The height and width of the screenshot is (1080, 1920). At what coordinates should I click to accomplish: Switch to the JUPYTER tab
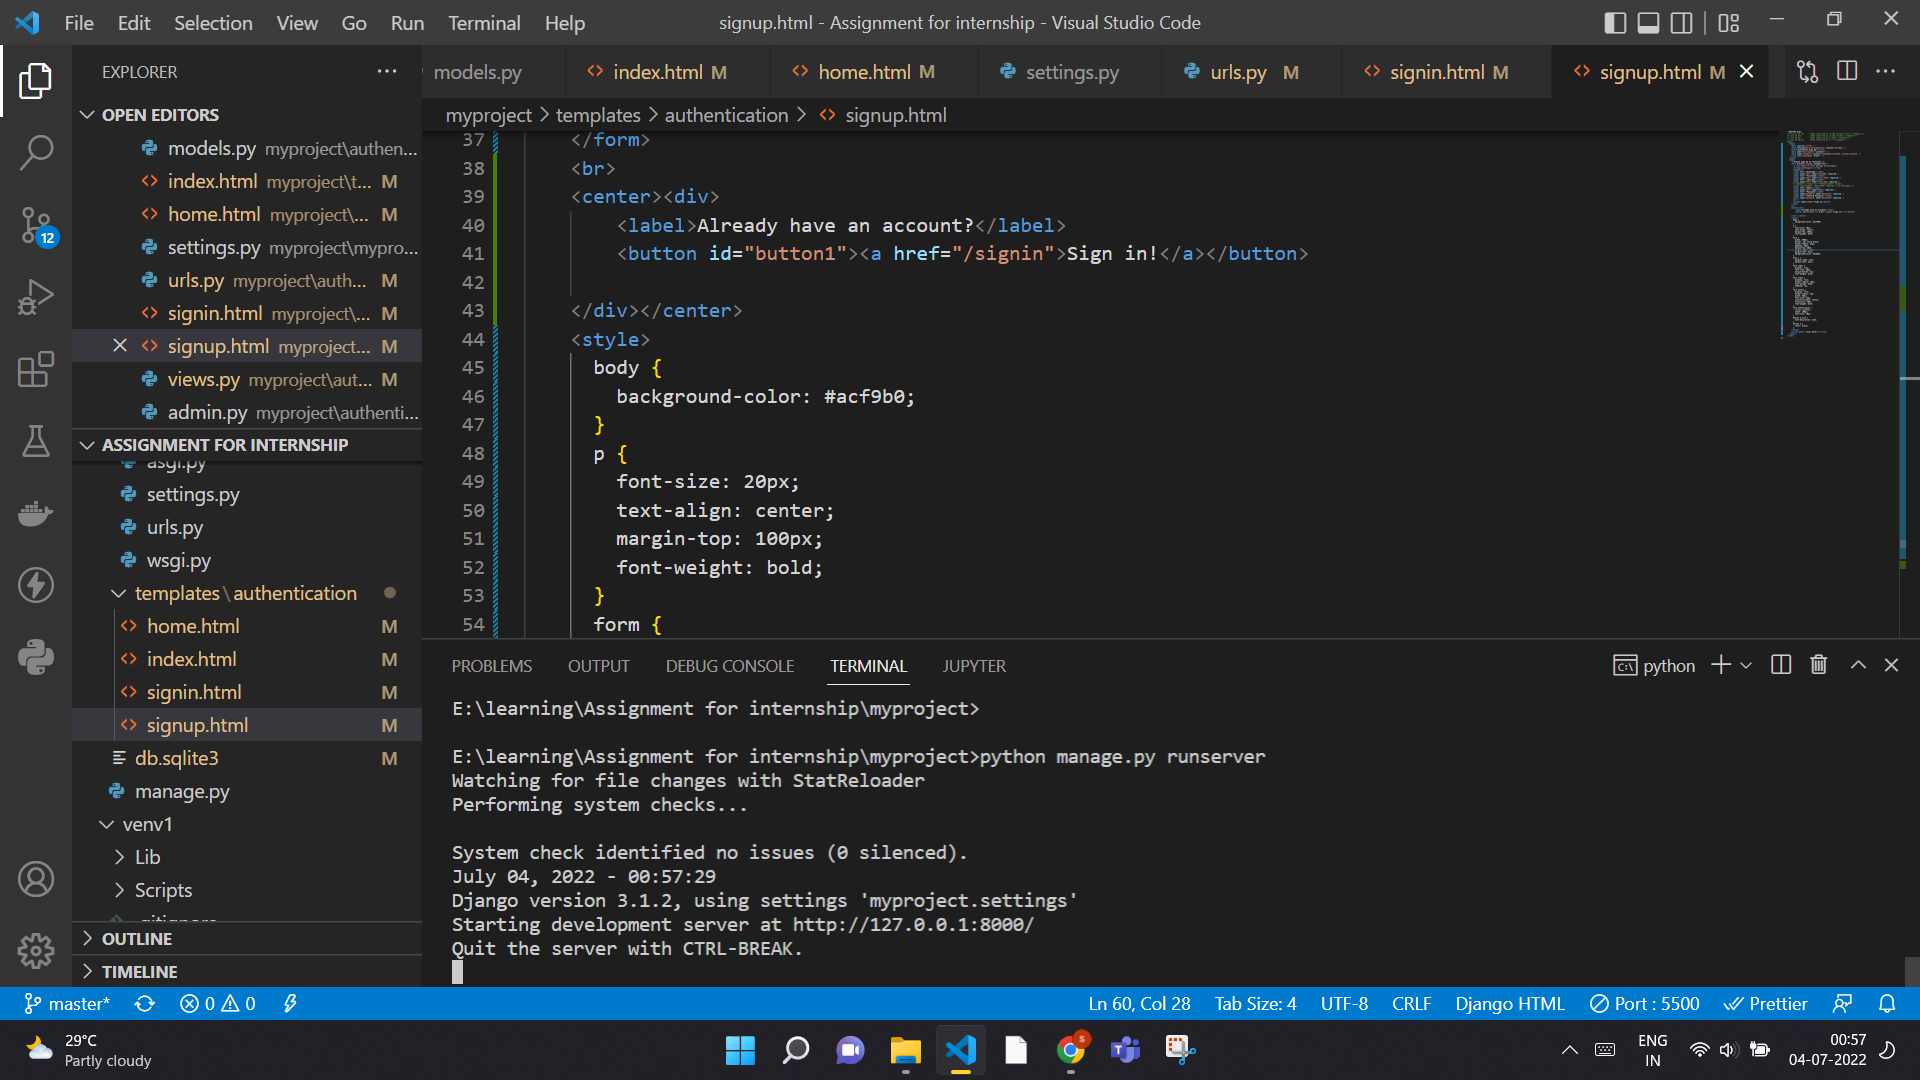973,665
